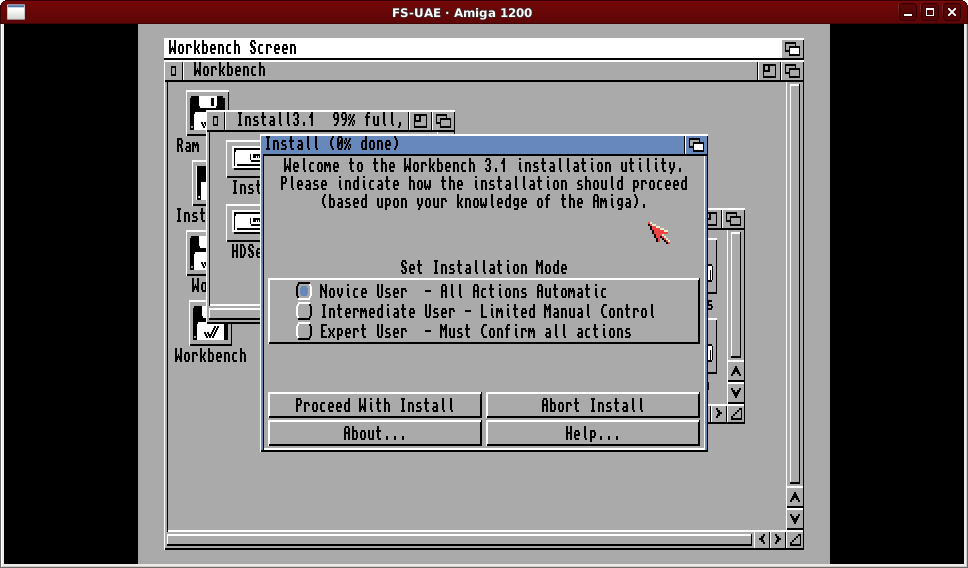Click the Workbench Screen title bar
Viewport: 968px width, 568px height.
[472, 48]
